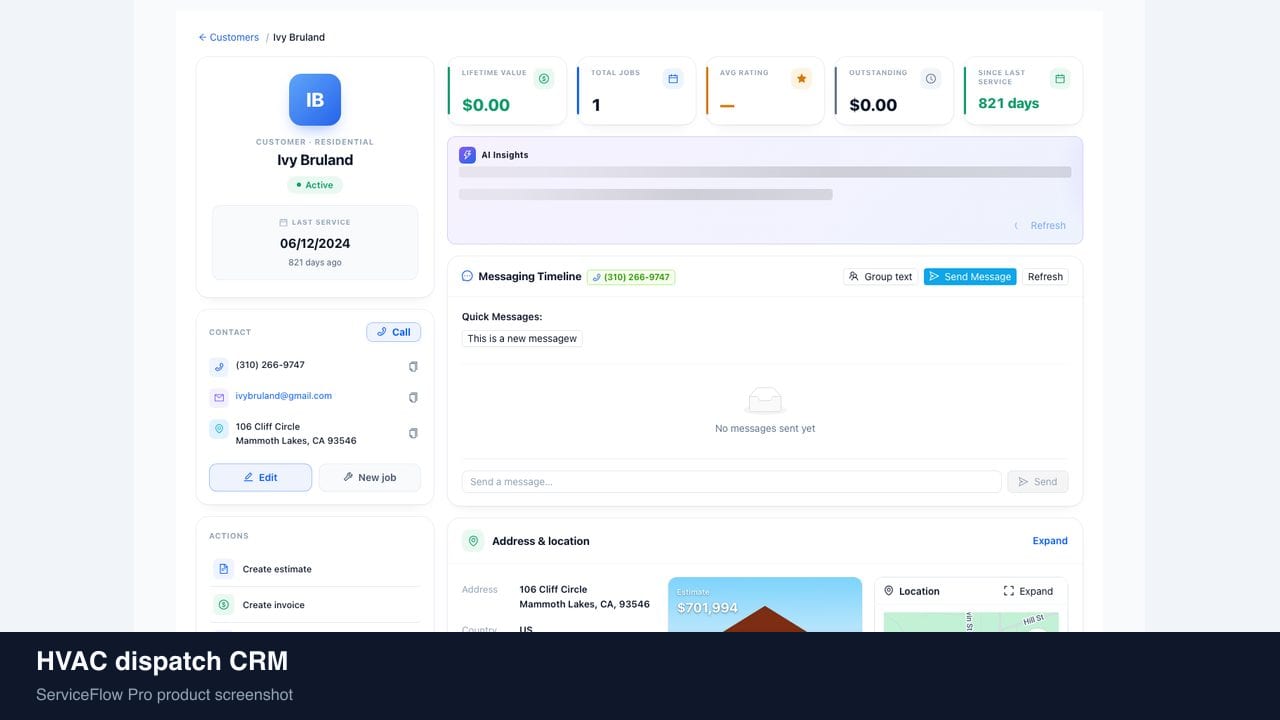Click the Outstanding clock icon
Viewport: 1280px width, 720px height.
(x=931, y=78)
